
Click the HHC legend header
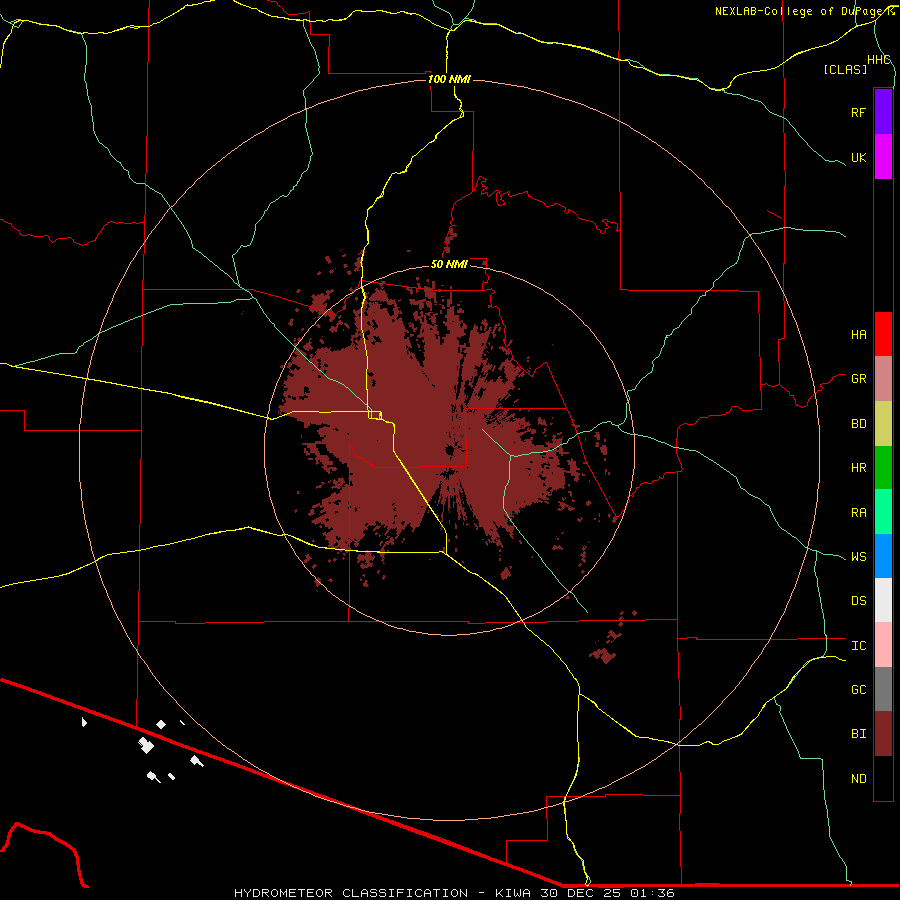click(879, 60)
